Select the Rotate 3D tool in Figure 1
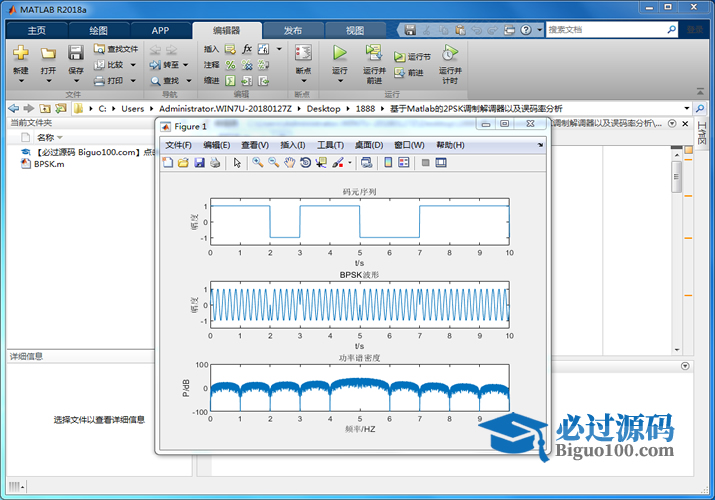The width and height of the screenshot is (715, 500). (x=305, y=162)
